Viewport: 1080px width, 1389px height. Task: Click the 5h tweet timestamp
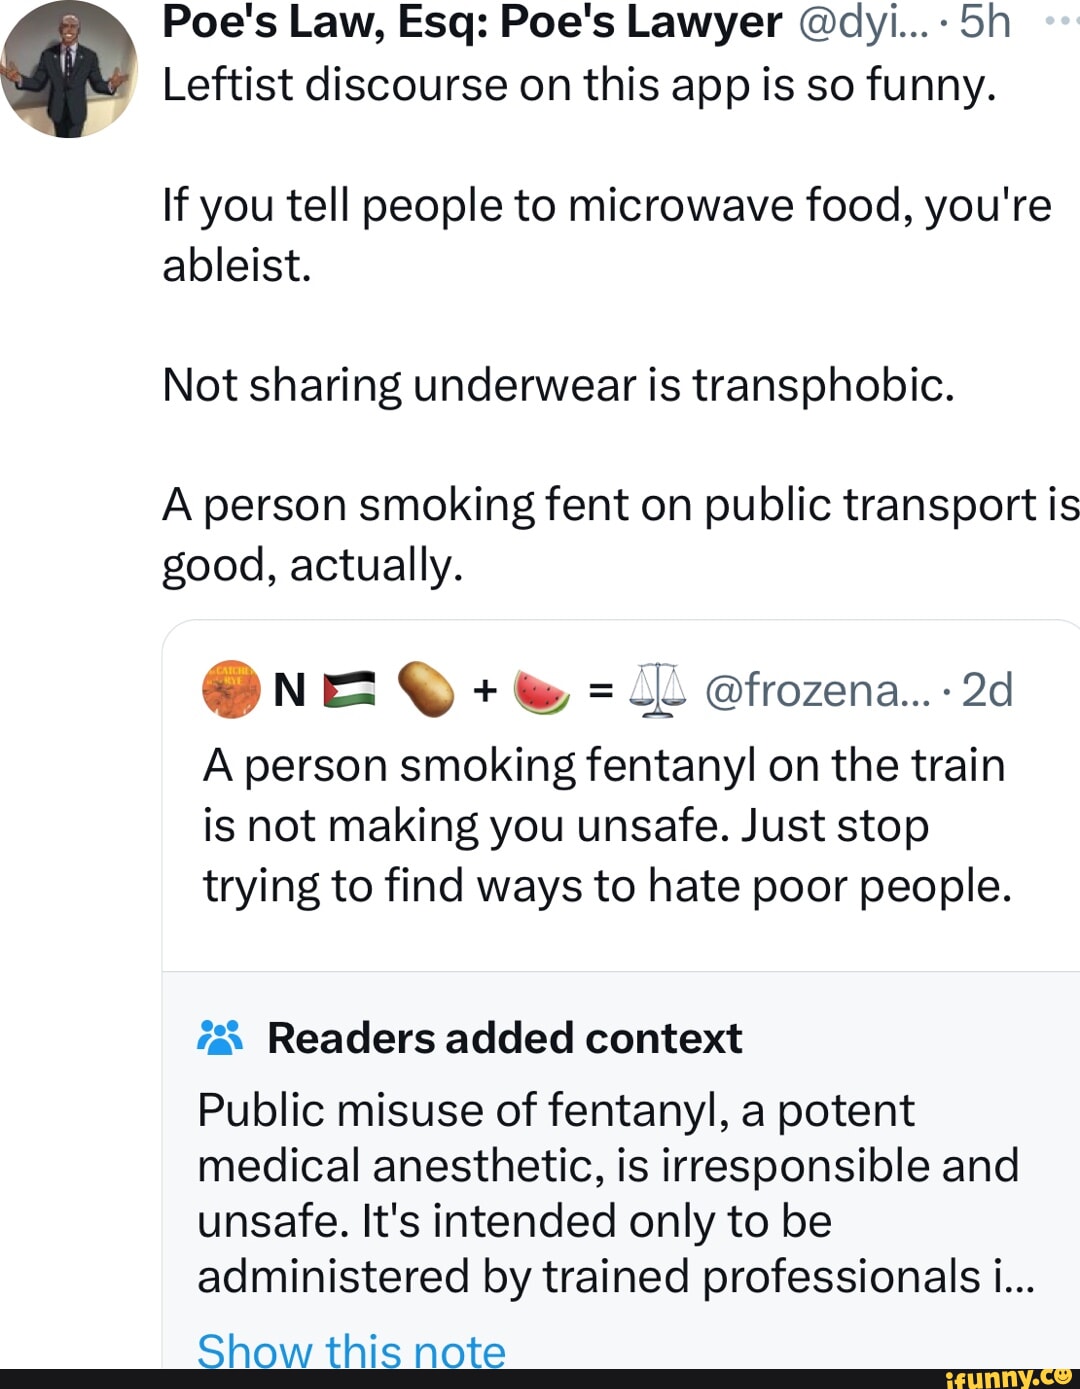click(985, 22)
